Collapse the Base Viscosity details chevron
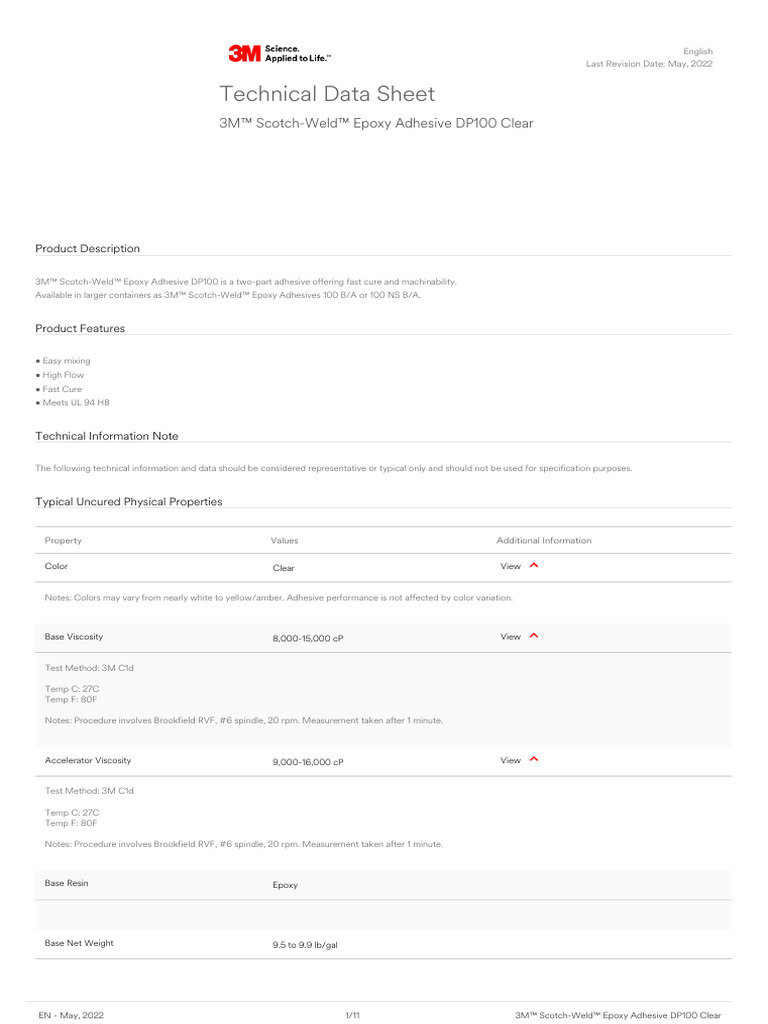The width and height of the screenshot is (768, 1024). [x=534, y=636]
